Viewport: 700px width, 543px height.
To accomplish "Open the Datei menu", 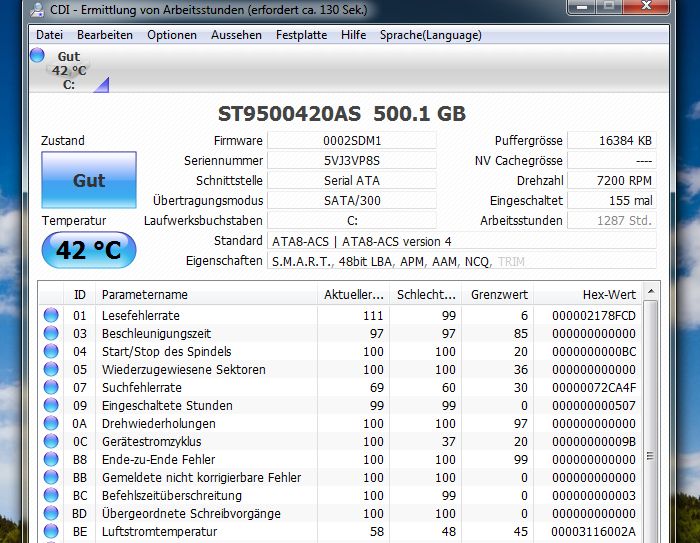I will pyautogui.click(x=49, y=35).
